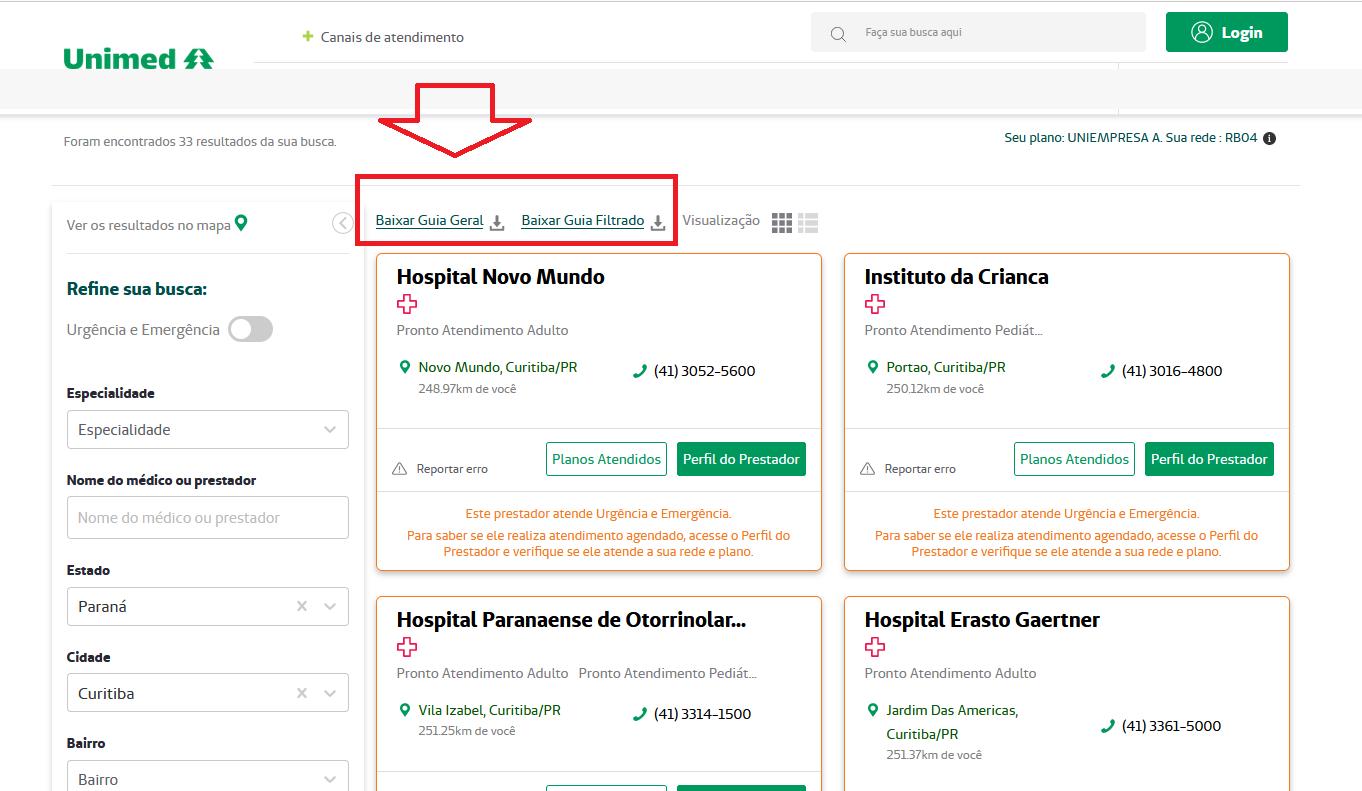Screen dimensions: 1362x791
Task: Click the 33 resultados found message
Action: pyautogui.click(x=200, y=142)
